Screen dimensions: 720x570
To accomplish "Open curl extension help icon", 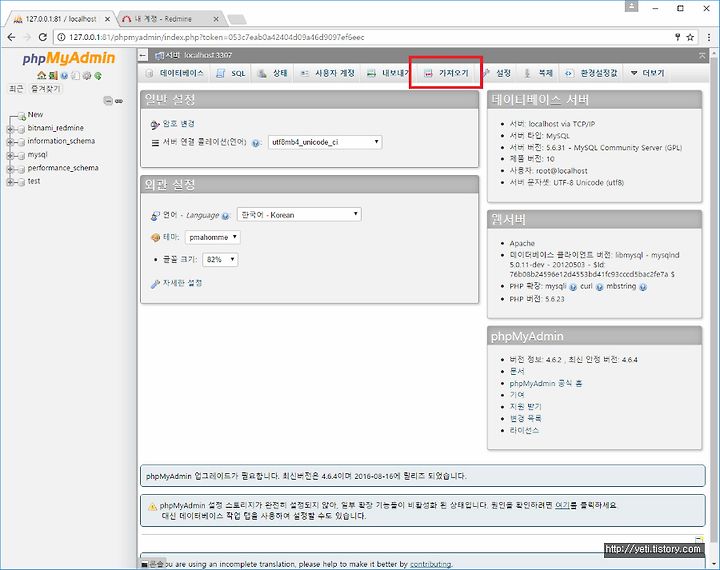I will [600, 287].
